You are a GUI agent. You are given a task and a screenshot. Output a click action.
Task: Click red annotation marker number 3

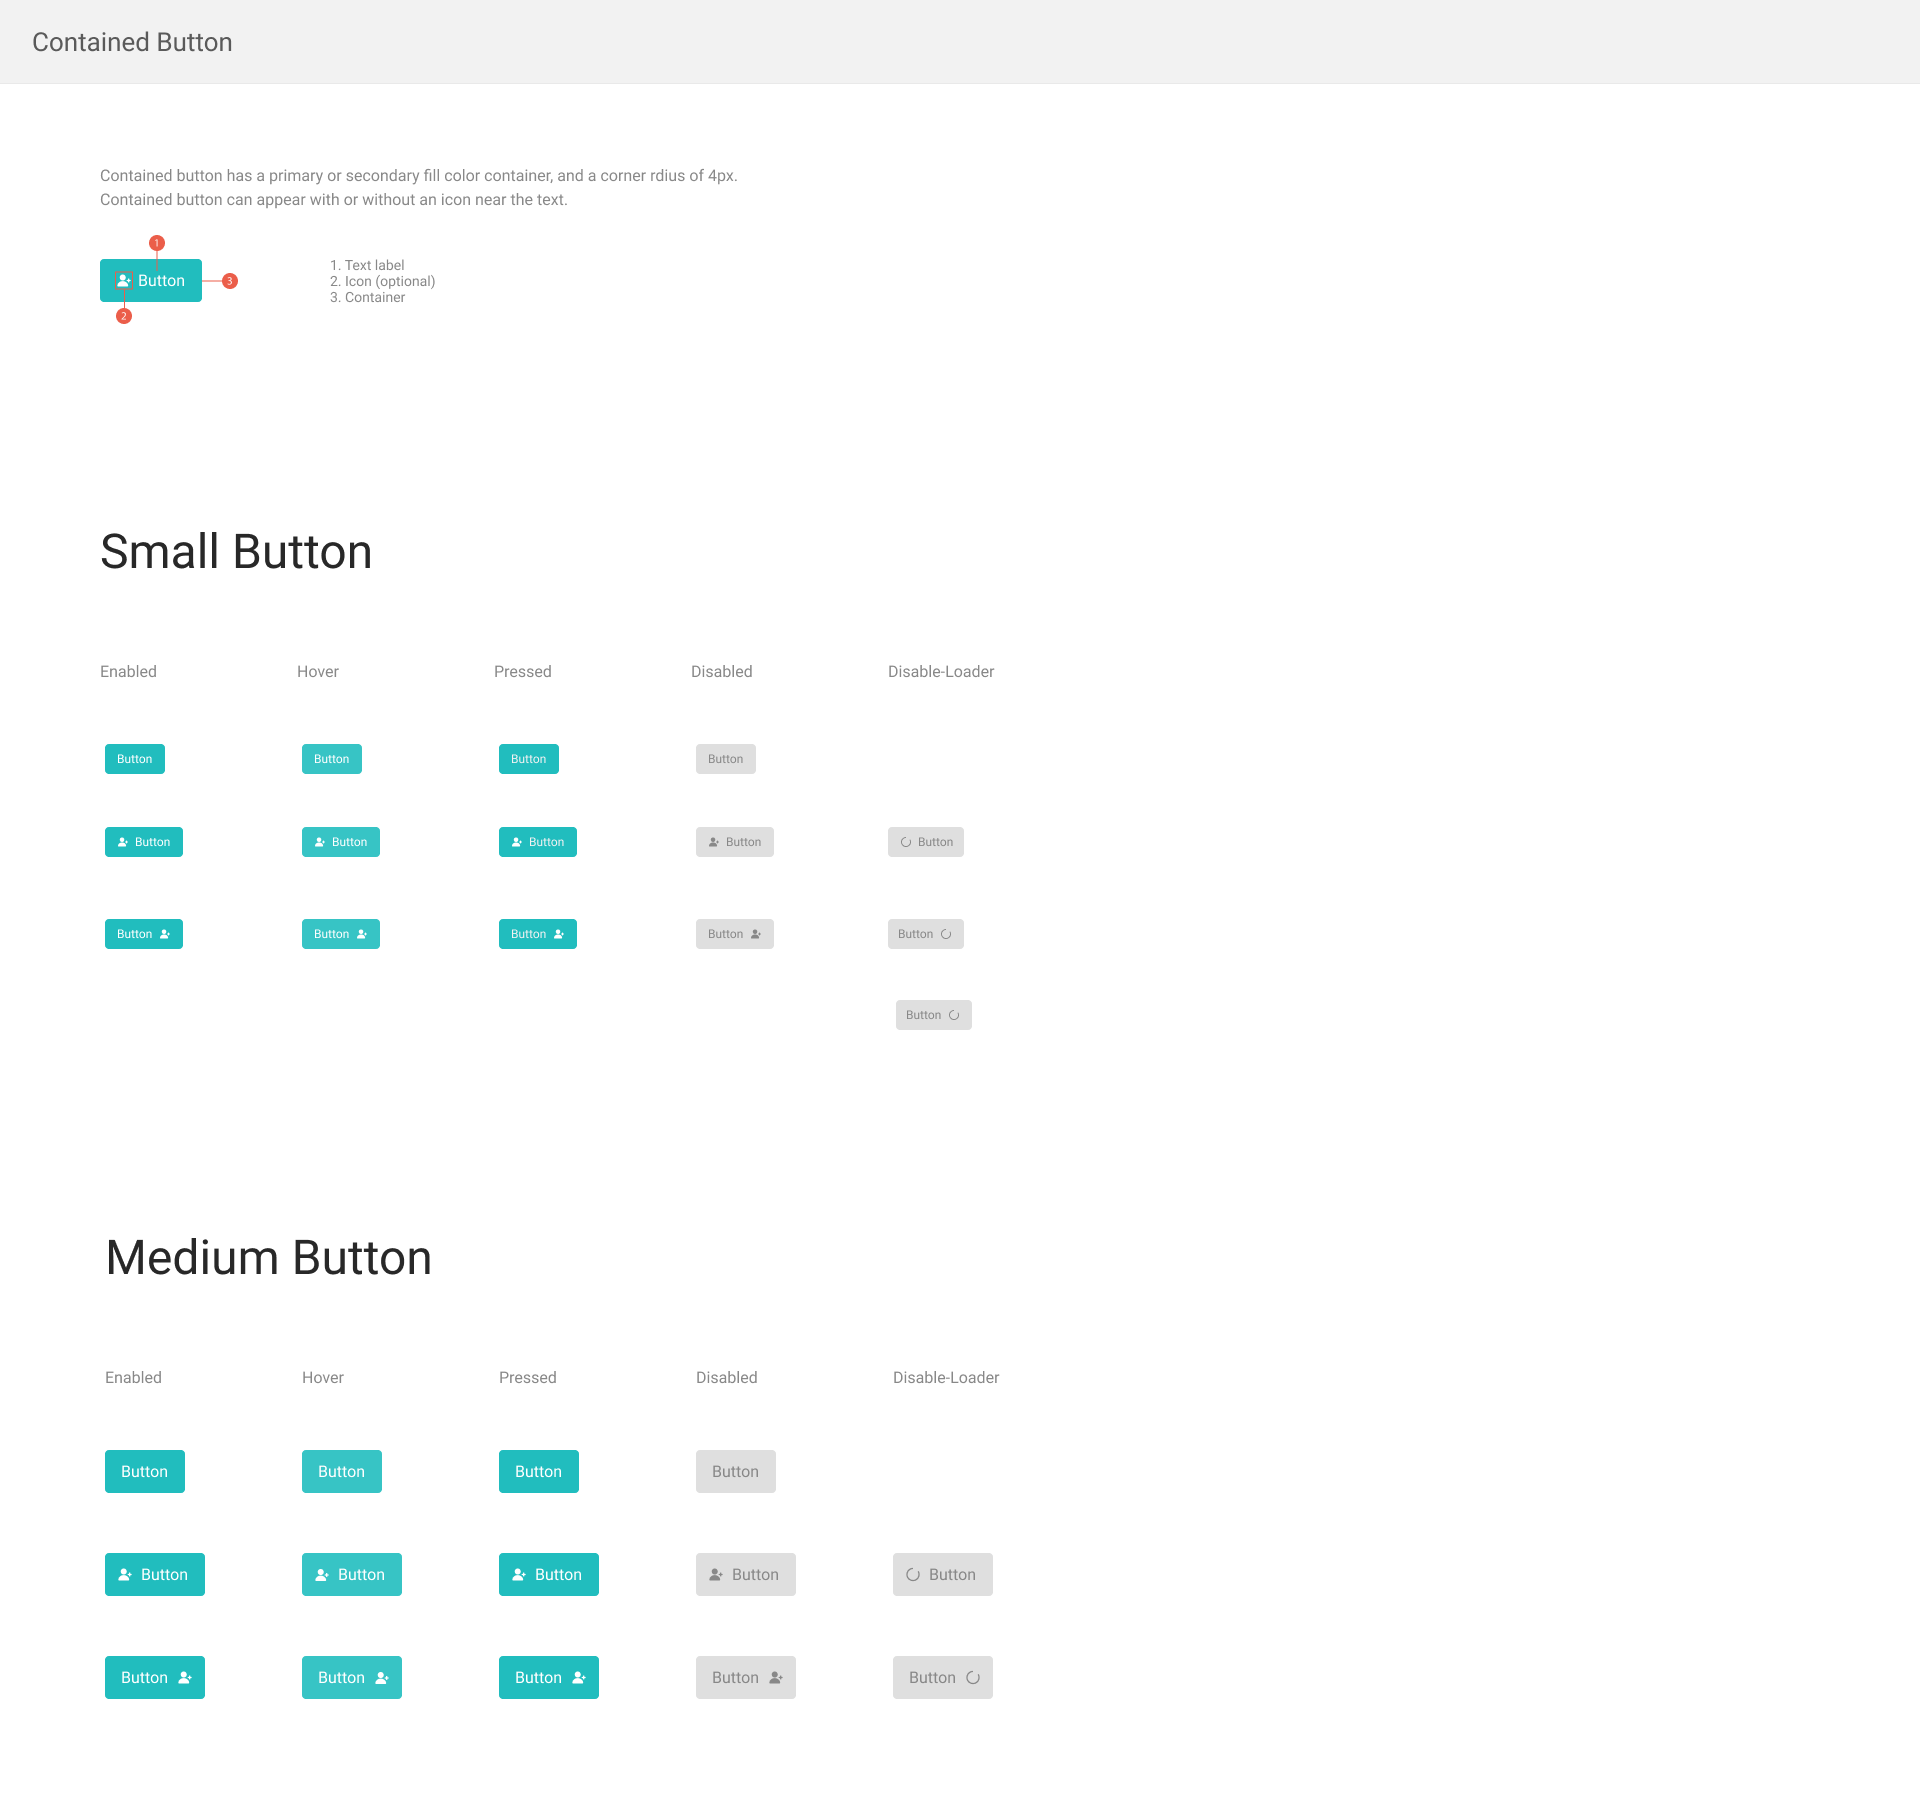[230, 281]
